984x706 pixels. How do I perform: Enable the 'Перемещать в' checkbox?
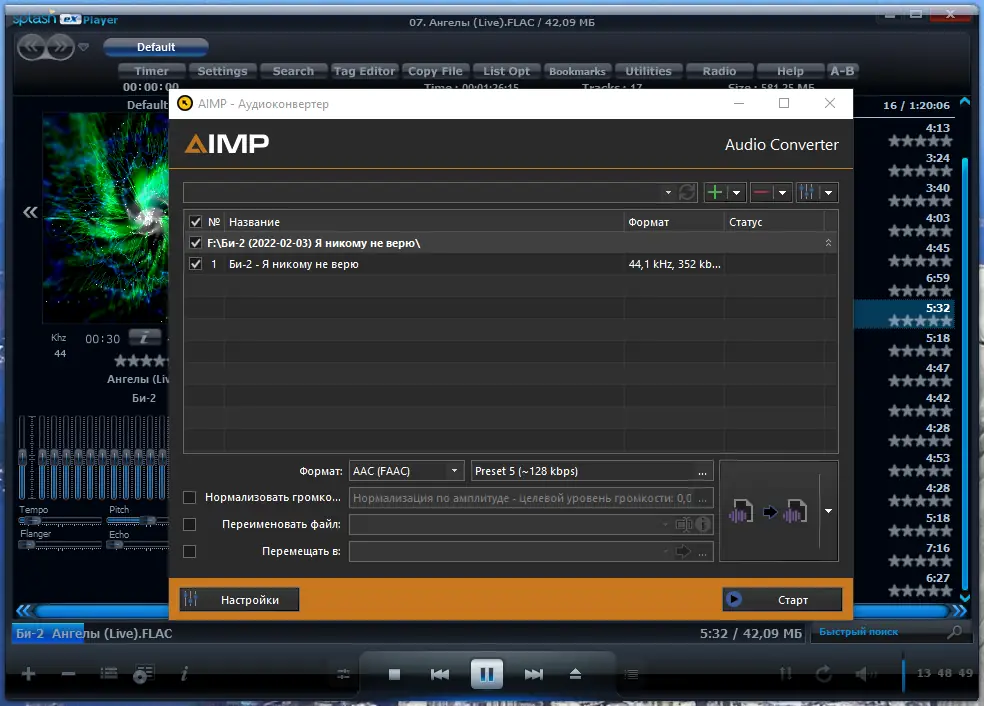click(190, 552)
